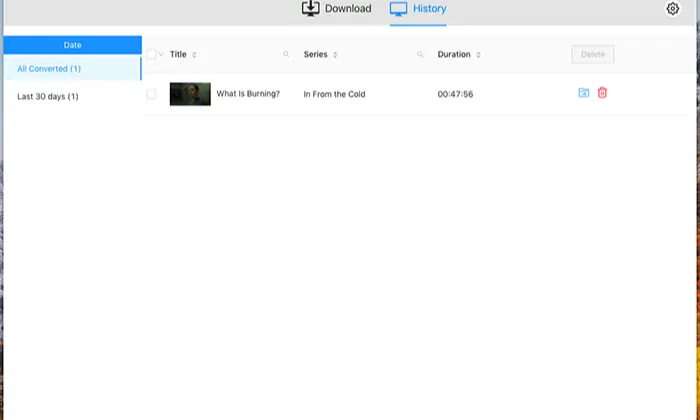Viewport: 700px width, 420px height.
Task: Click red trash icon for What Is Burning?
Action: tap(602, 93)
